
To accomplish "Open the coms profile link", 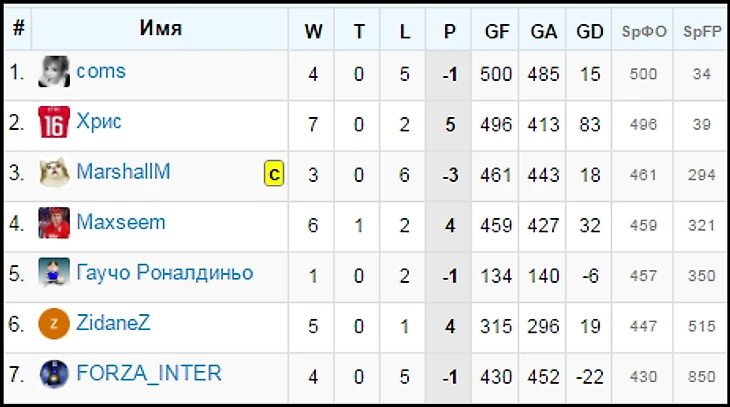I will pyautogui.click(x=101, y=71).
